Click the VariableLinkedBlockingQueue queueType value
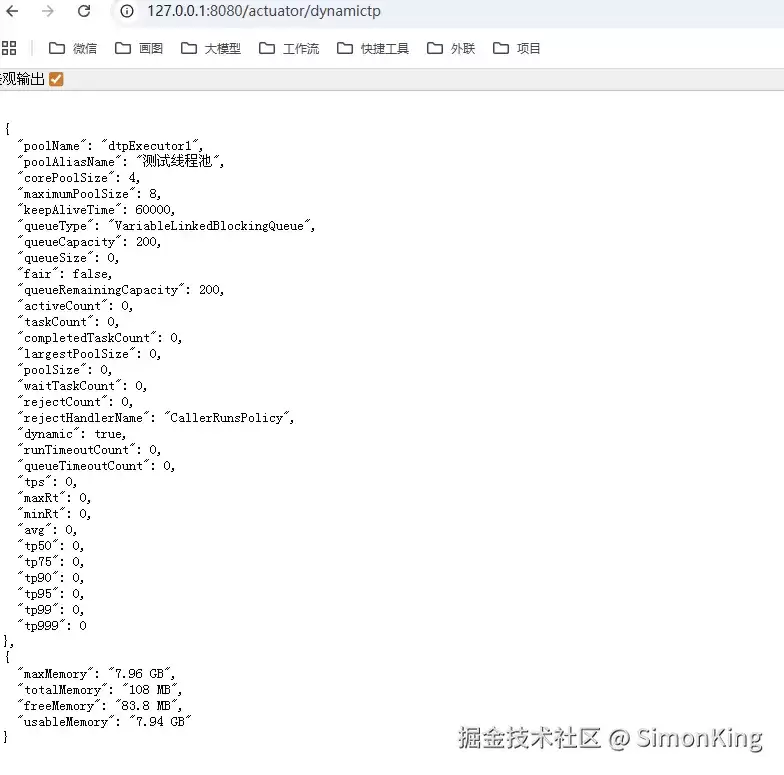The image size is (784, 775). click(x=209, y=226)
